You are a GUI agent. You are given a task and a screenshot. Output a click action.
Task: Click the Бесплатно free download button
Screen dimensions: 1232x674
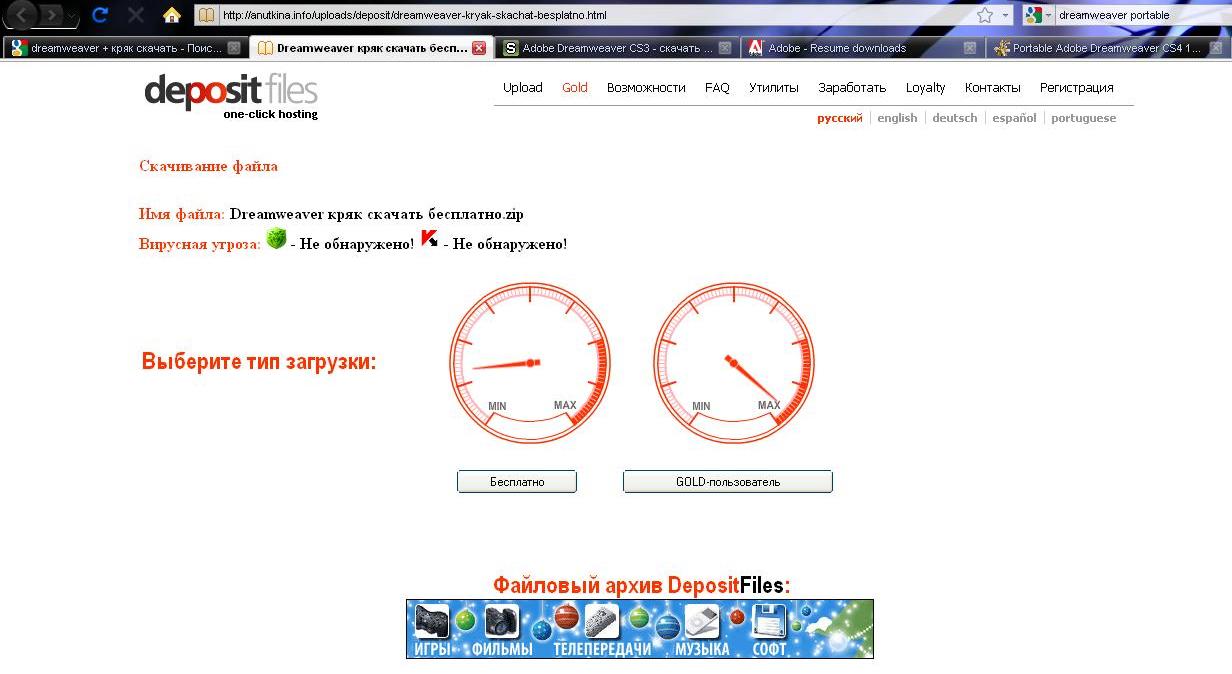click(x=517, y=482)
